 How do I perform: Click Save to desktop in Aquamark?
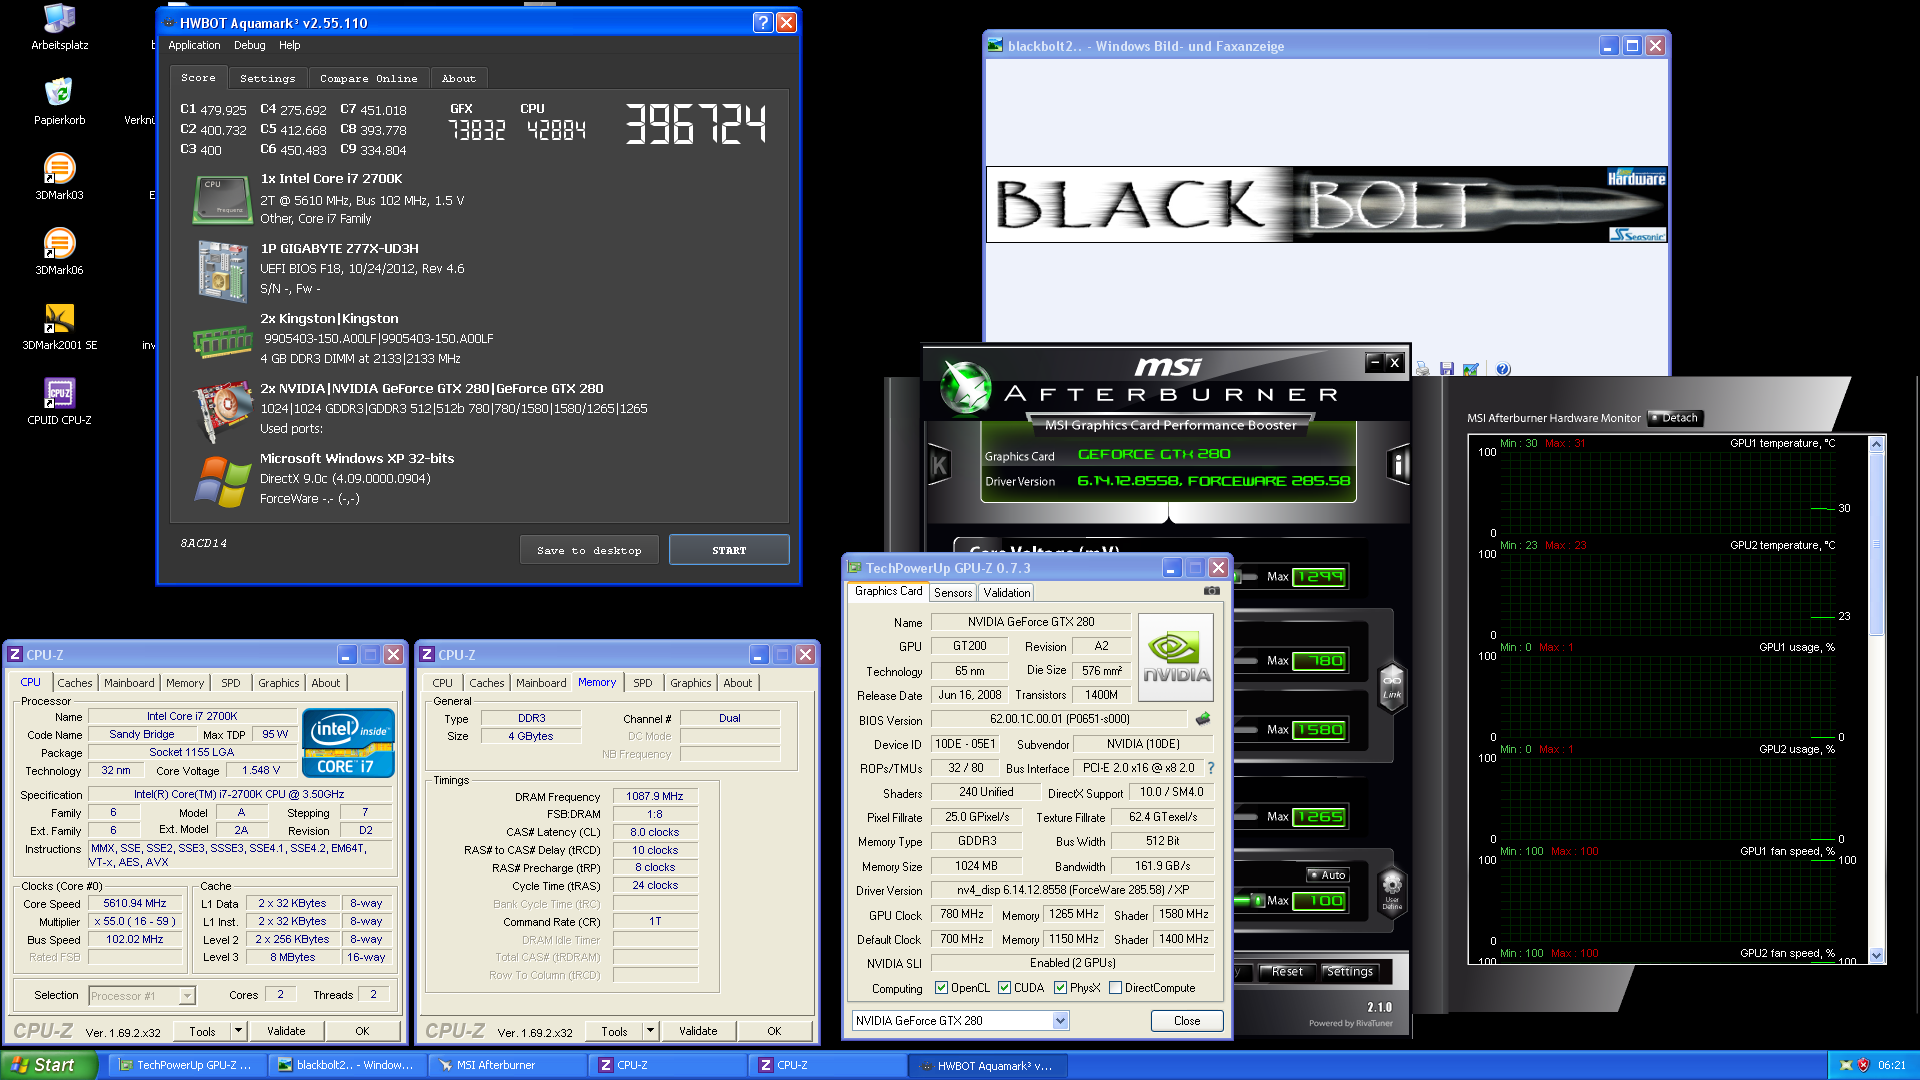tap(589, 550)
